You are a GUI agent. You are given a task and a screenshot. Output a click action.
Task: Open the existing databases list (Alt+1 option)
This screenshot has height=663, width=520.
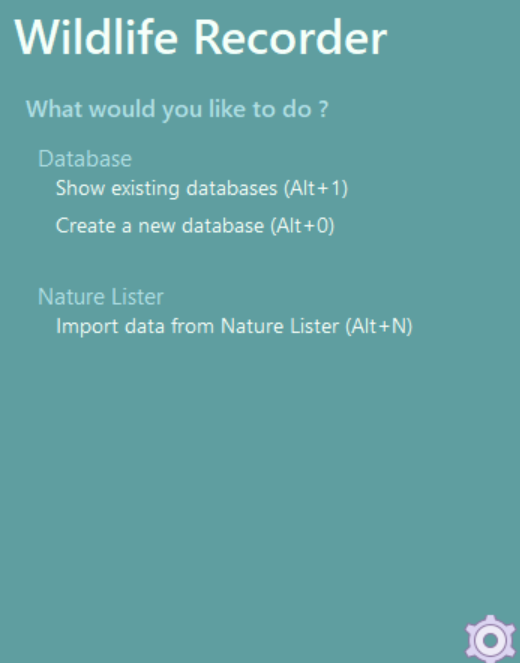pyautogui.click(x=202, y=188)
